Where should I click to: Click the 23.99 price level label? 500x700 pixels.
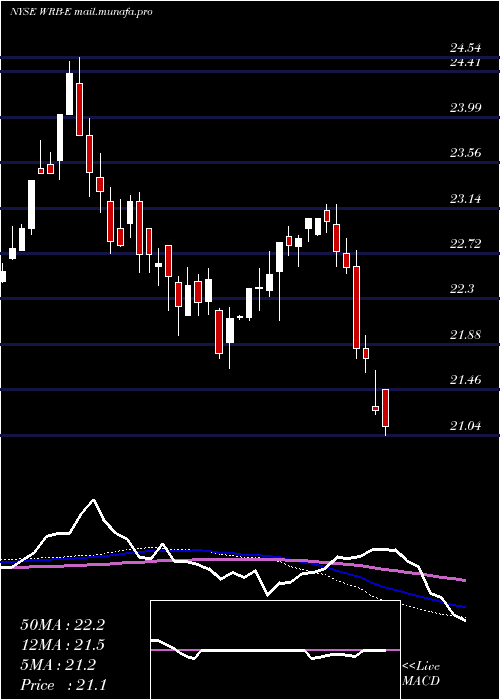pyautogui.click(x=465, y=107)
